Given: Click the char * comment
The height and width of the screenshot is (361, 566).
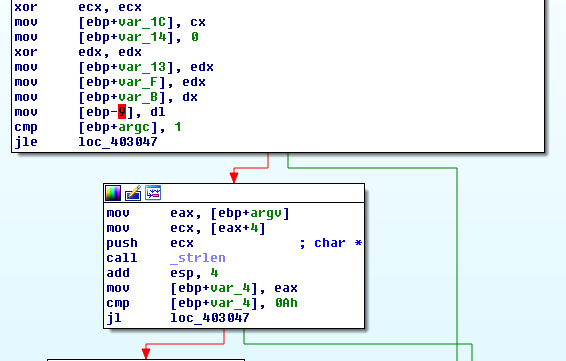Looking at the screenshot, I should tap(331, 243).
